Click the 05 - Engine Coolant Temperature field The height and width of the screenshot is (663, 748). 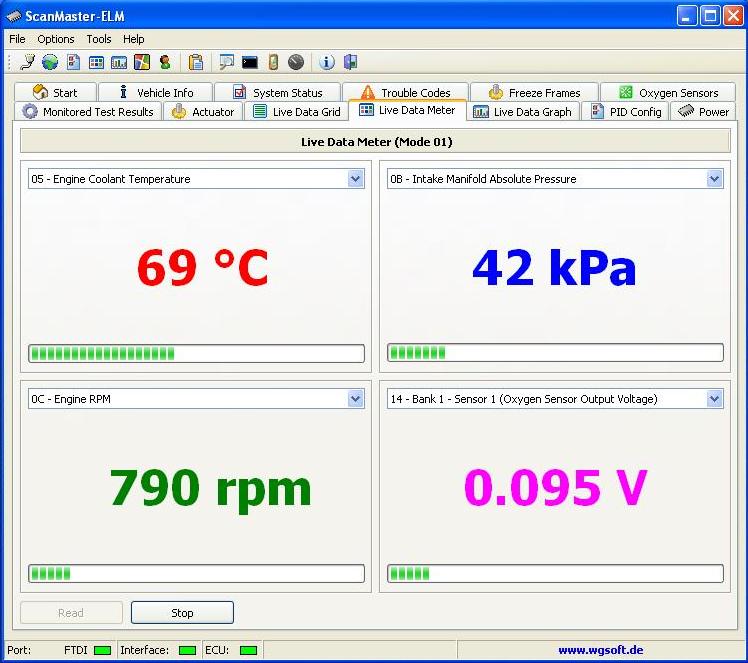197,179
